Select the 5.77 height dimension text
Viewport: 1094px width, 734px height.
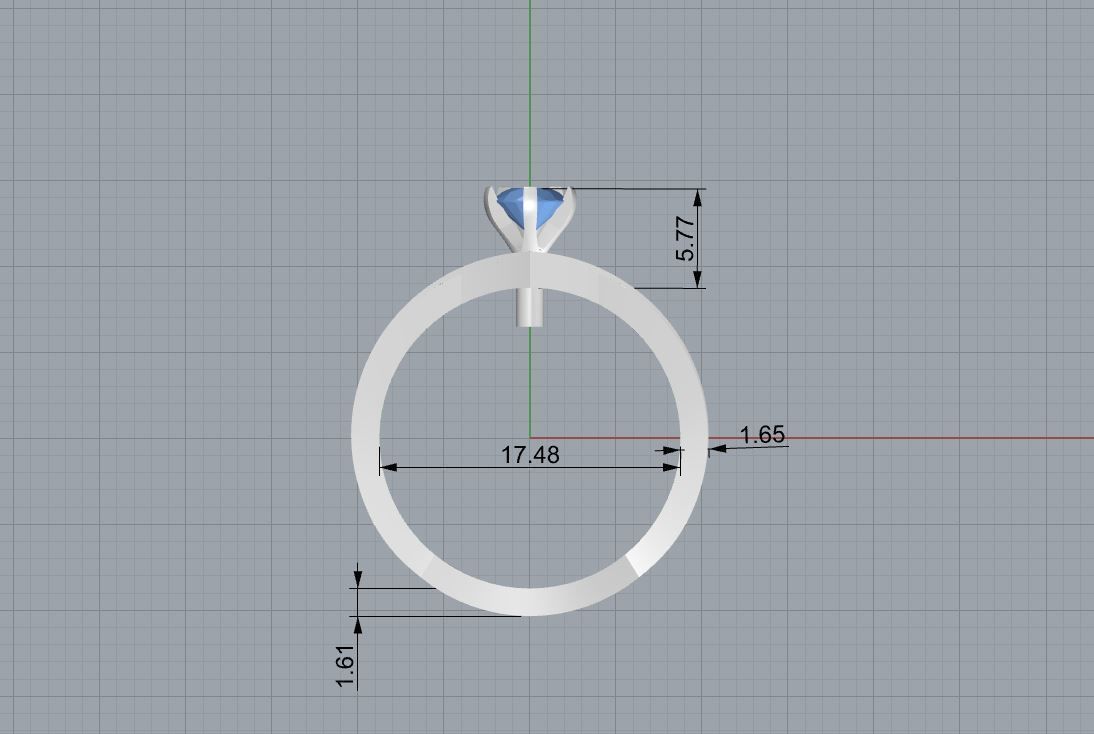(686, 239)
